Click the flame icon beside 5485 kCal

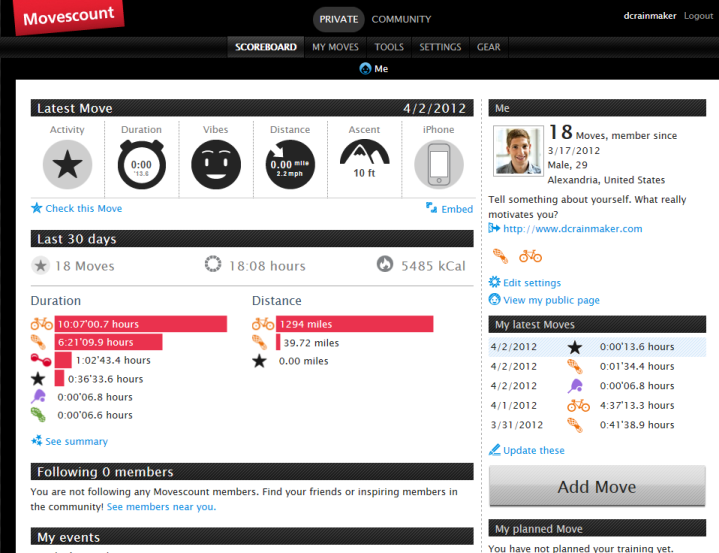pos(385,264)
